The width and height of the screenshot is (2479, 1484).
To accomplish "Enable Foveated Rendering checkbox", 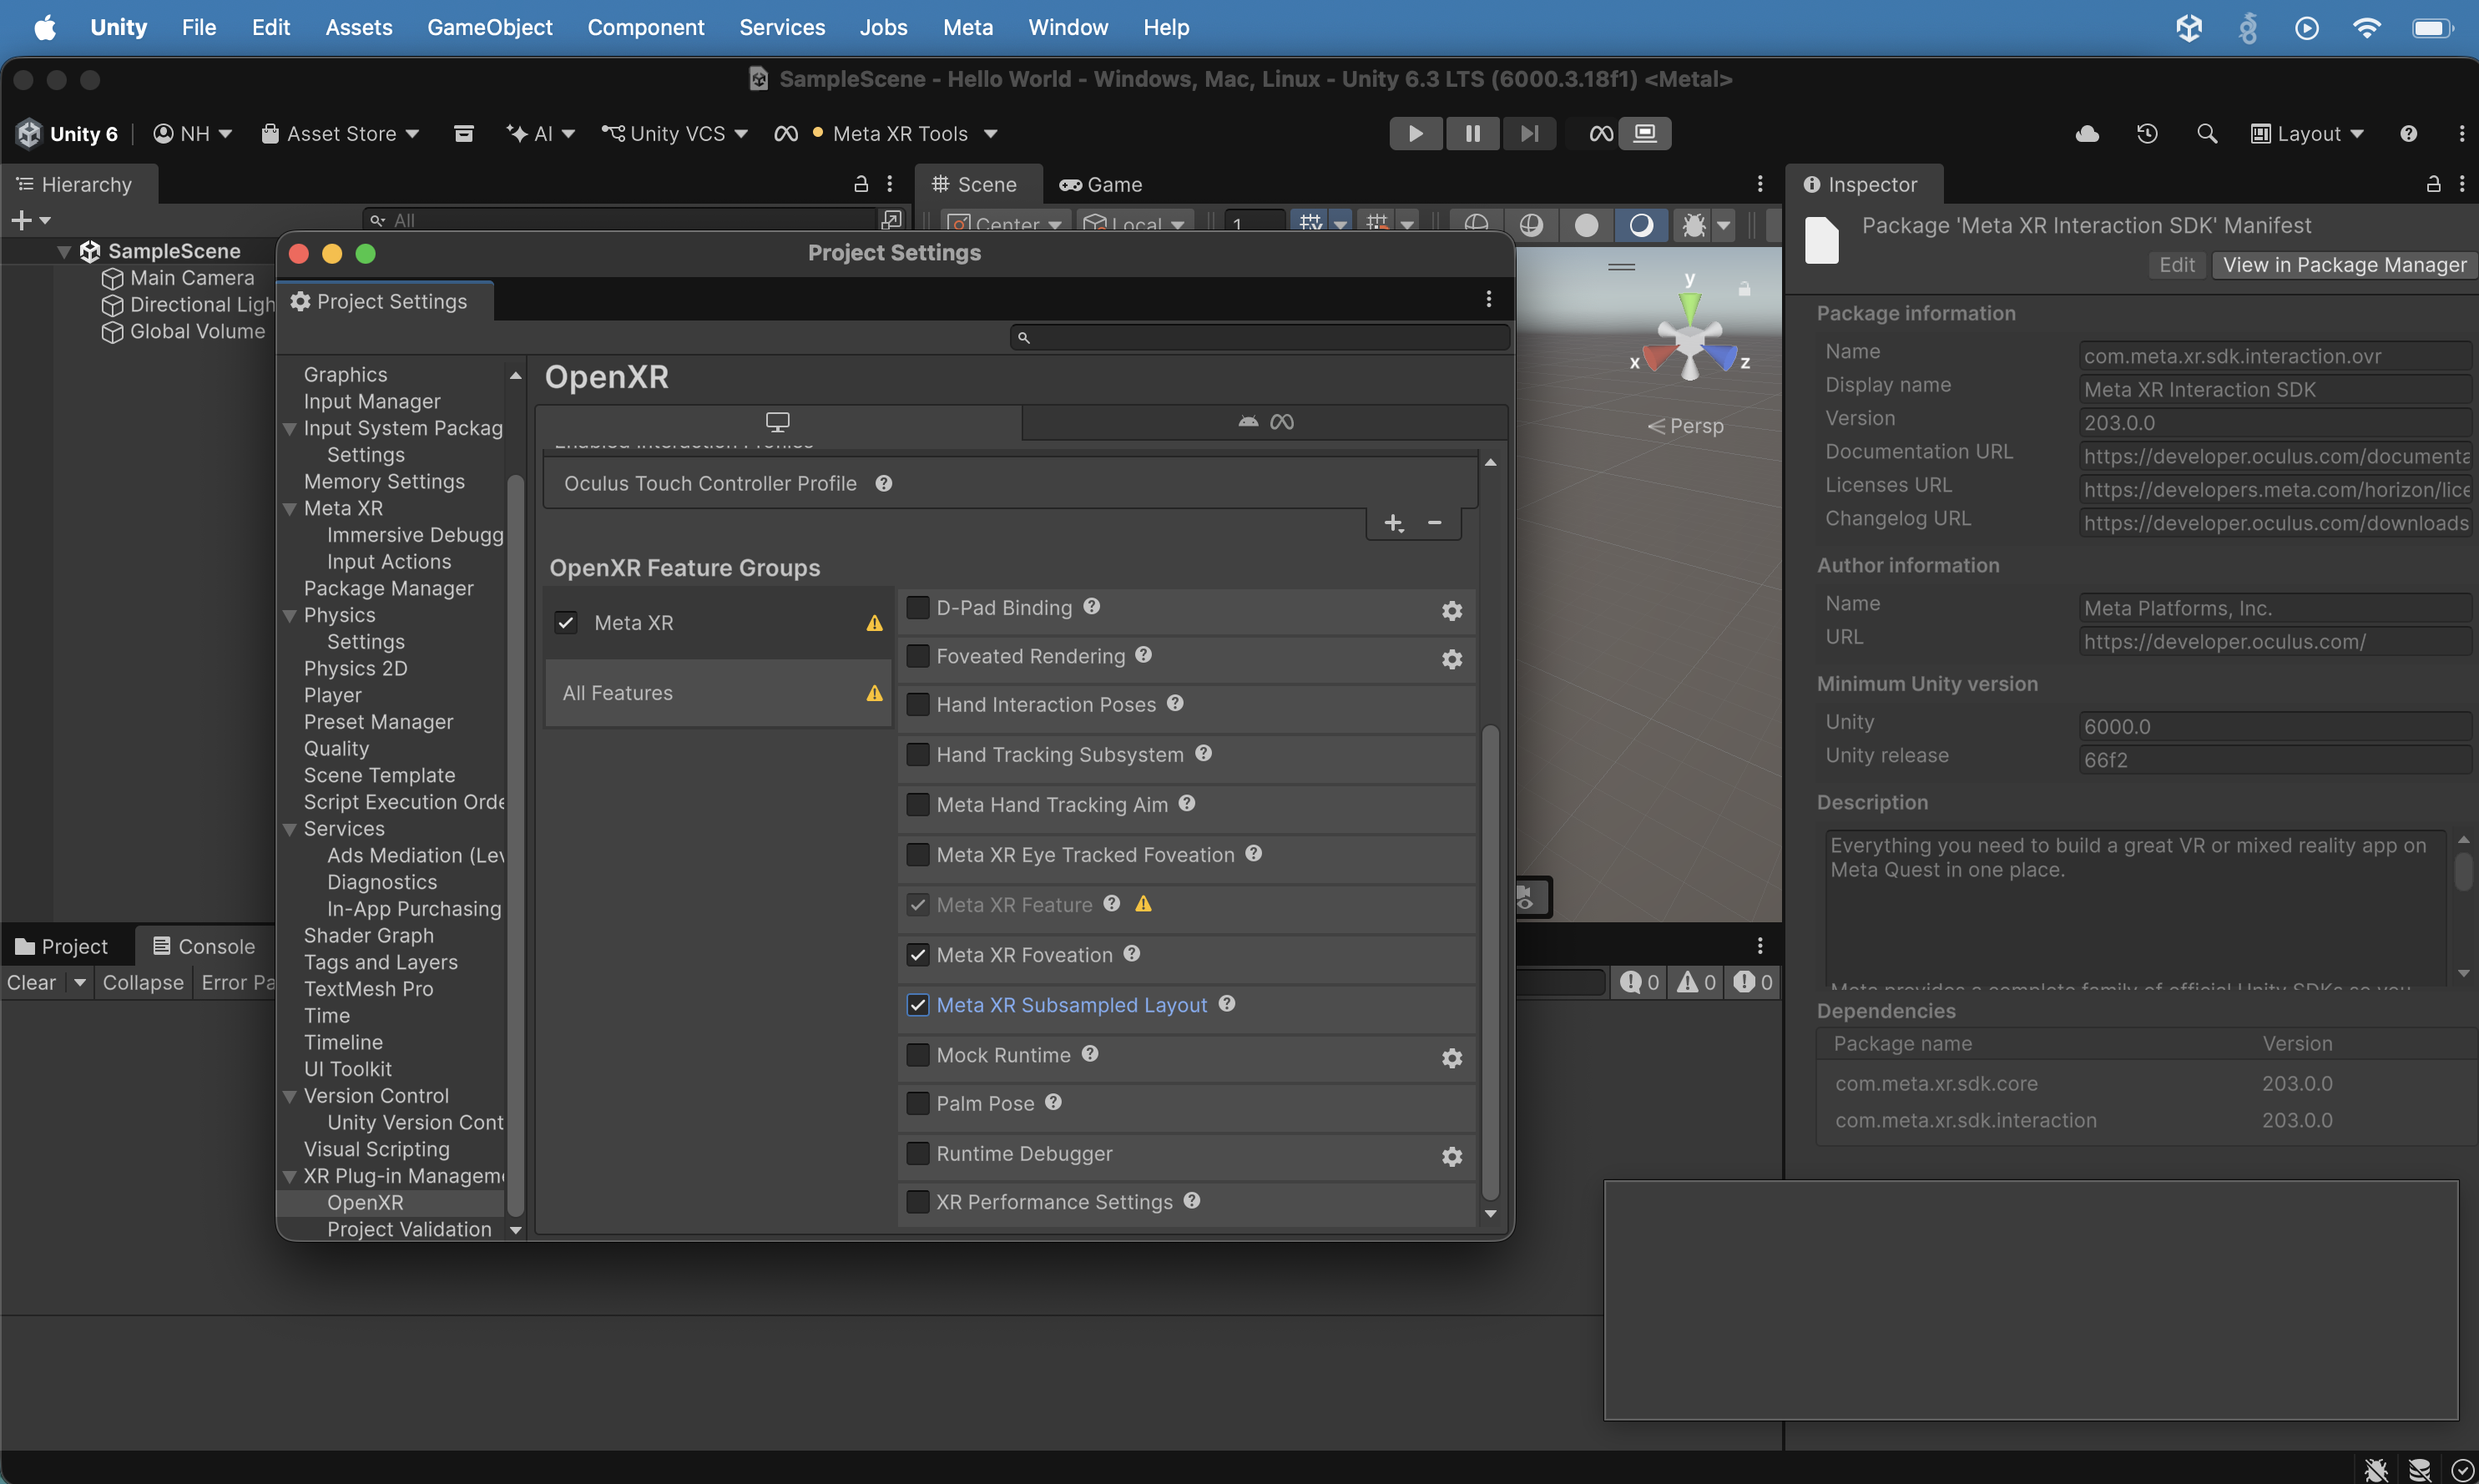I will point(917,656).
